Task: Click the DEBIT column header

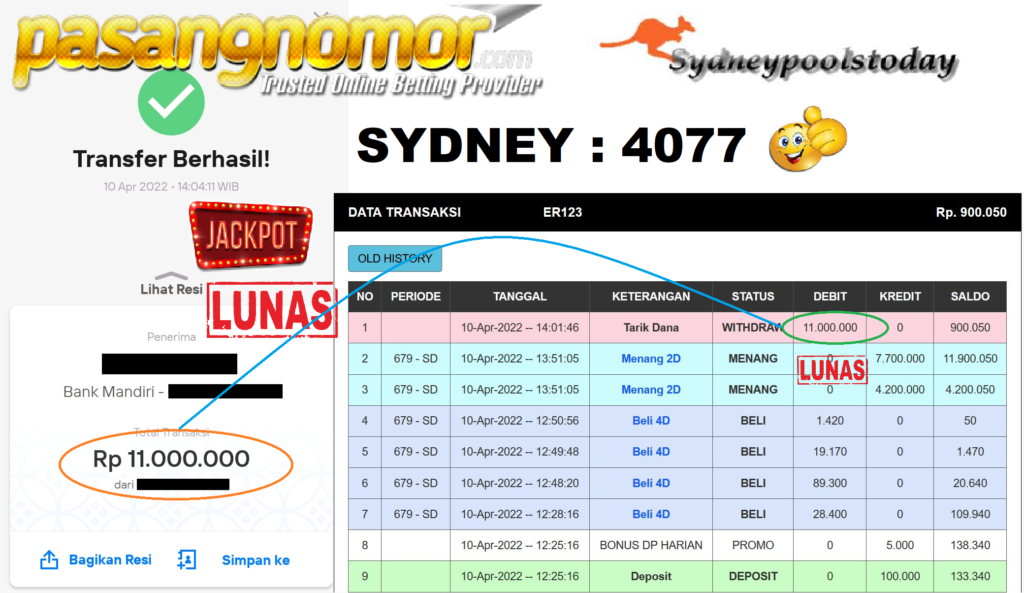Action: tap(829, 296)
